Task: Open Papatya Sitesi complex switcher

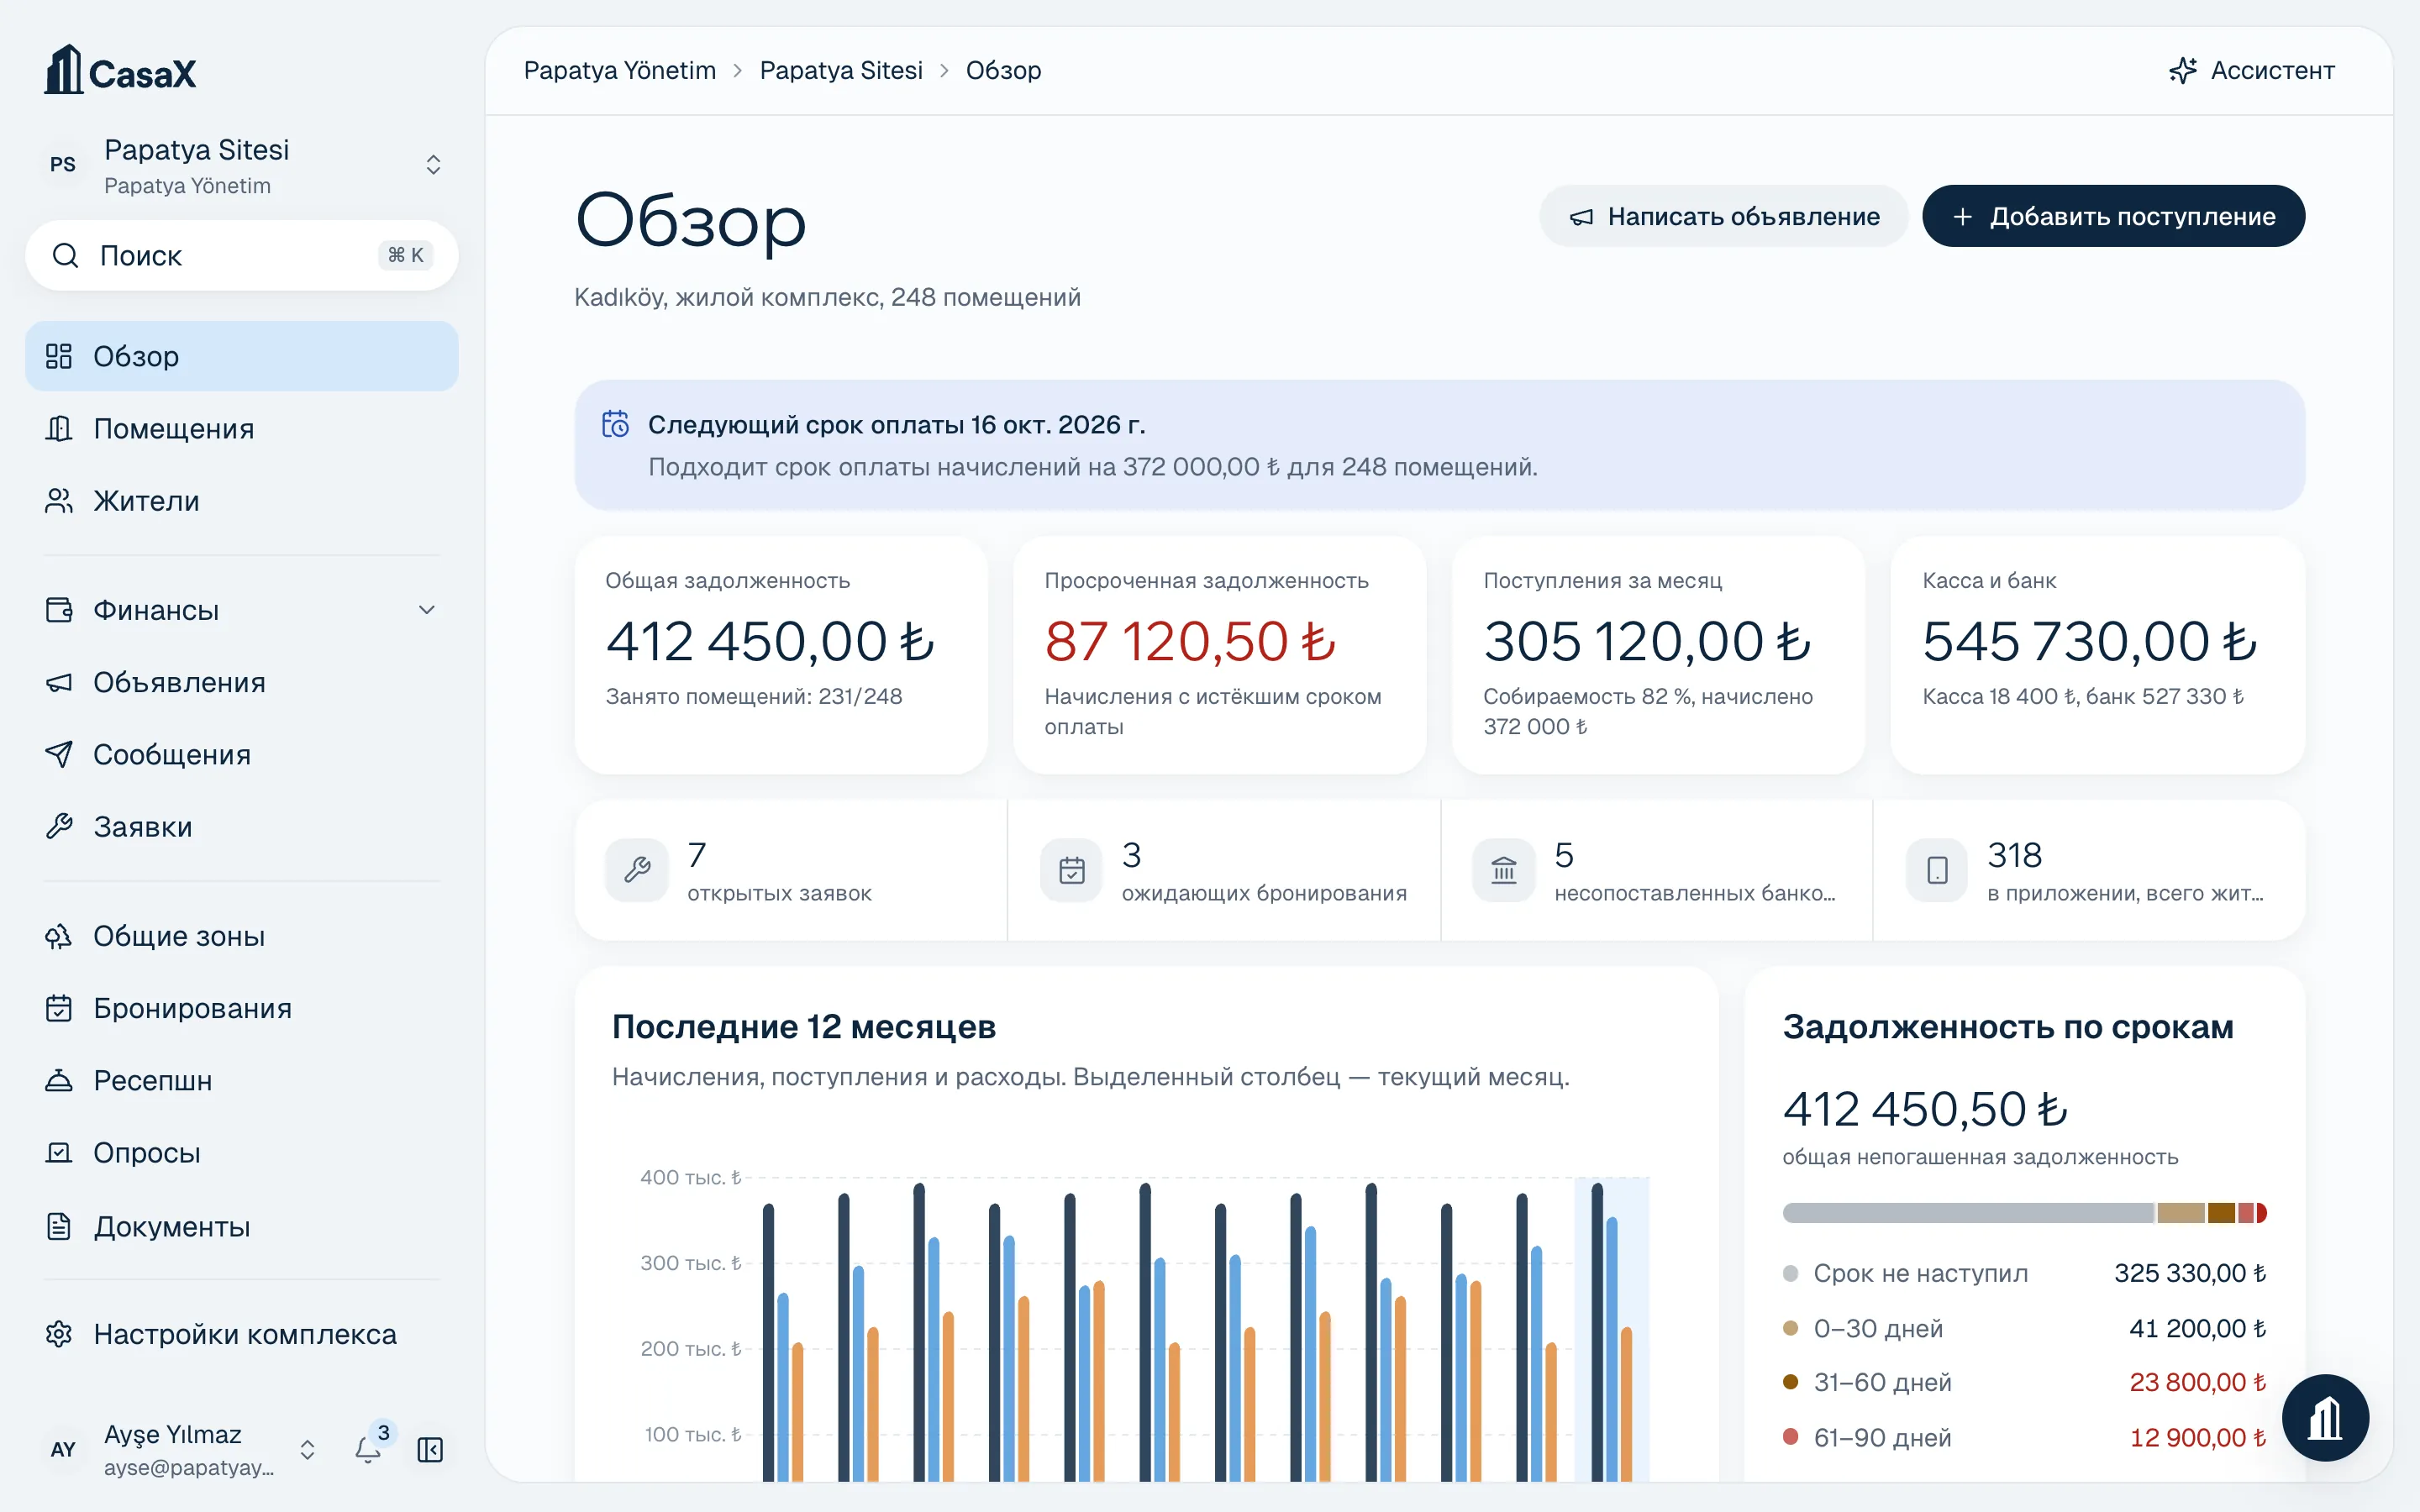Action: pos(242,165)
